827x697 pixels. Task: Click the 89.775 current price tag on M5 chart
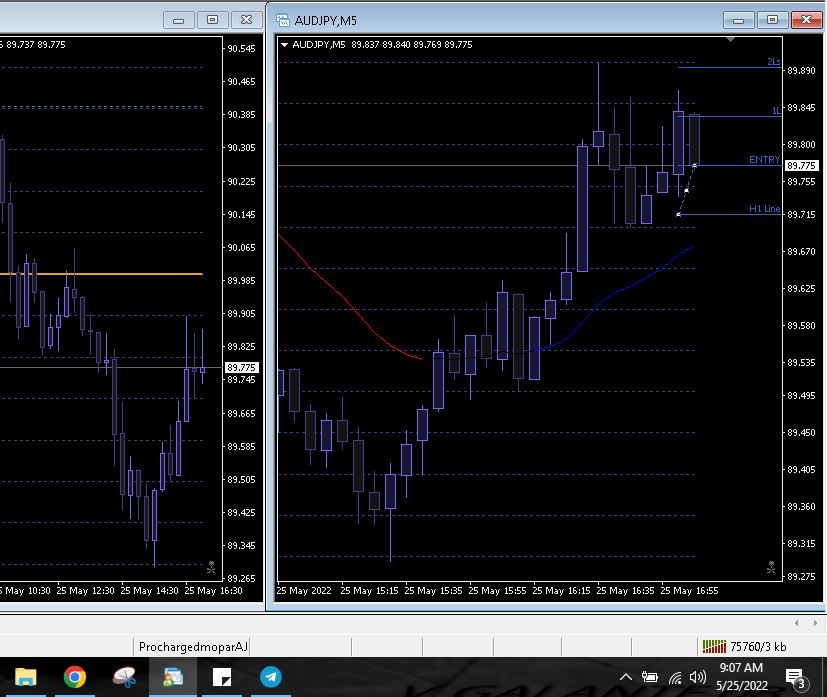point(801,166)
